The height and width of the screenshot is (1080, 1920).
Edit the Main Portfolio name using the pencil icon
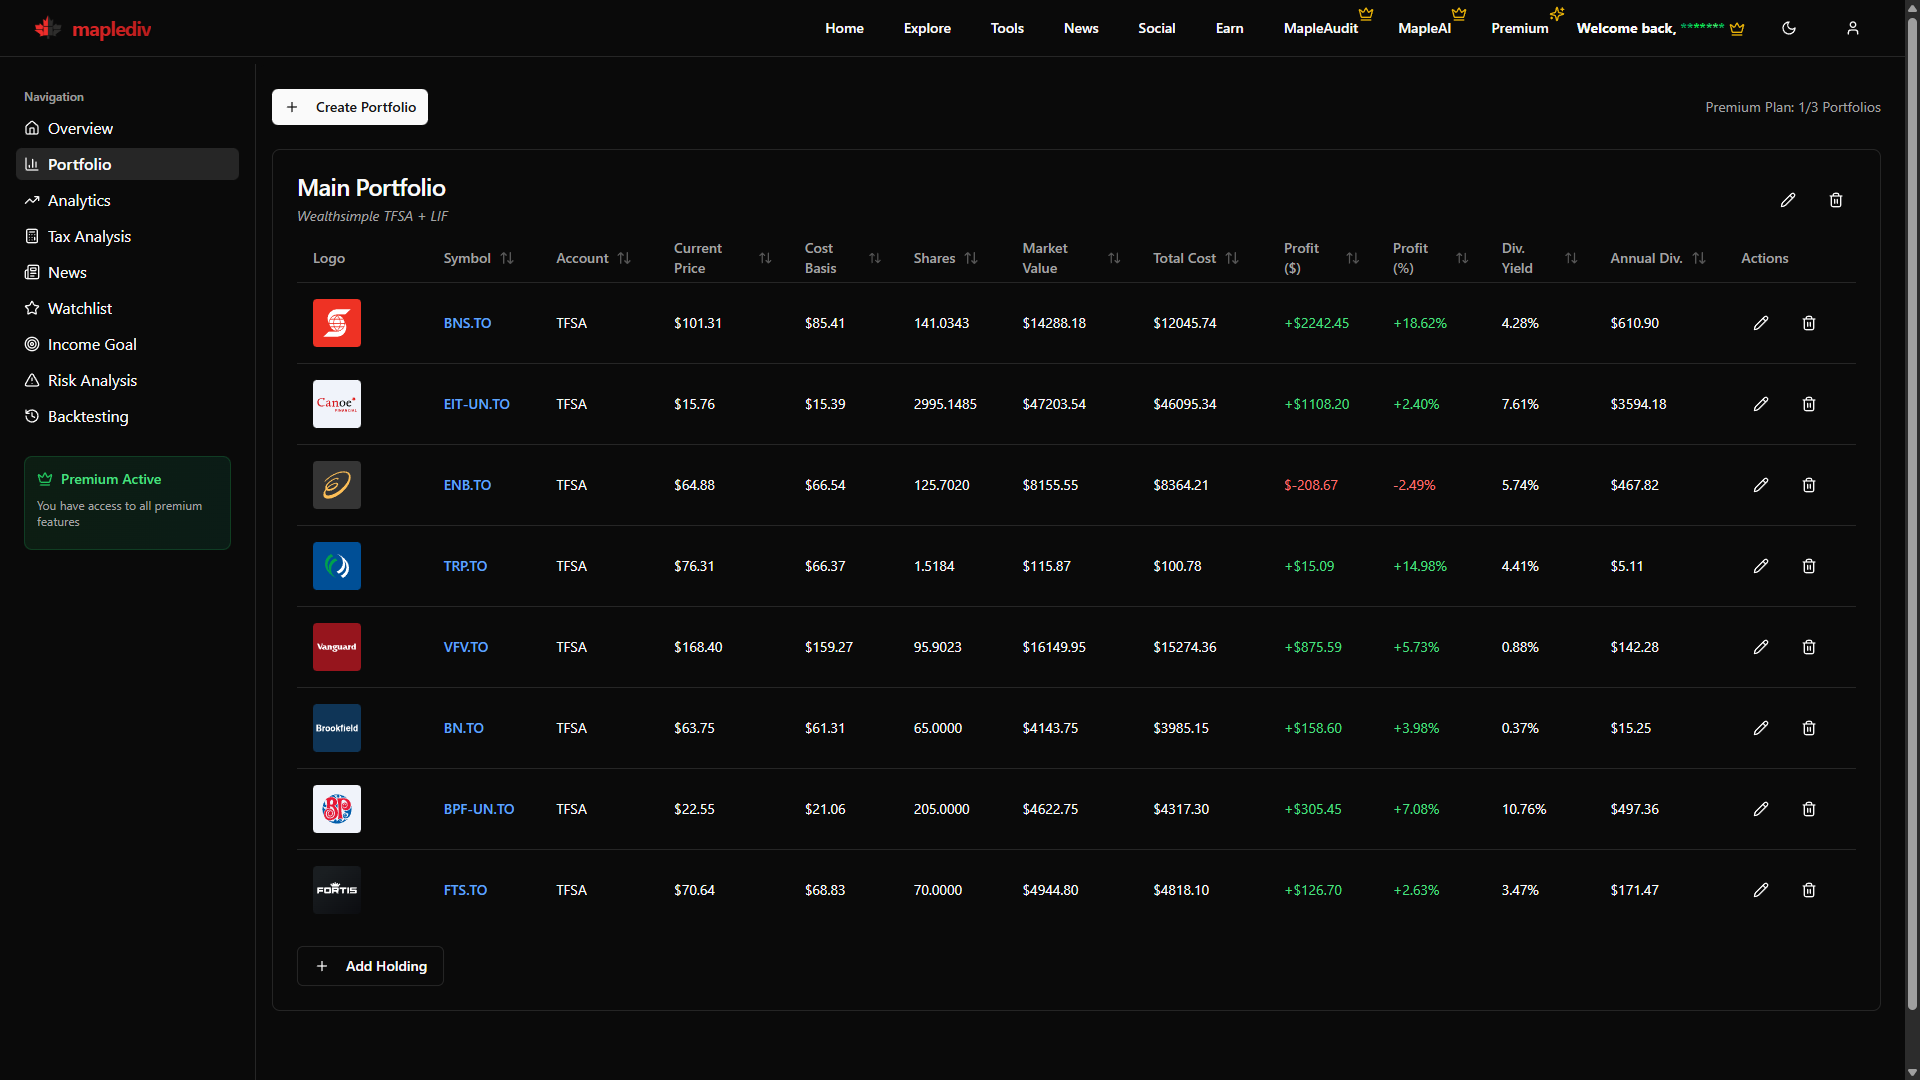point(1788,200)
